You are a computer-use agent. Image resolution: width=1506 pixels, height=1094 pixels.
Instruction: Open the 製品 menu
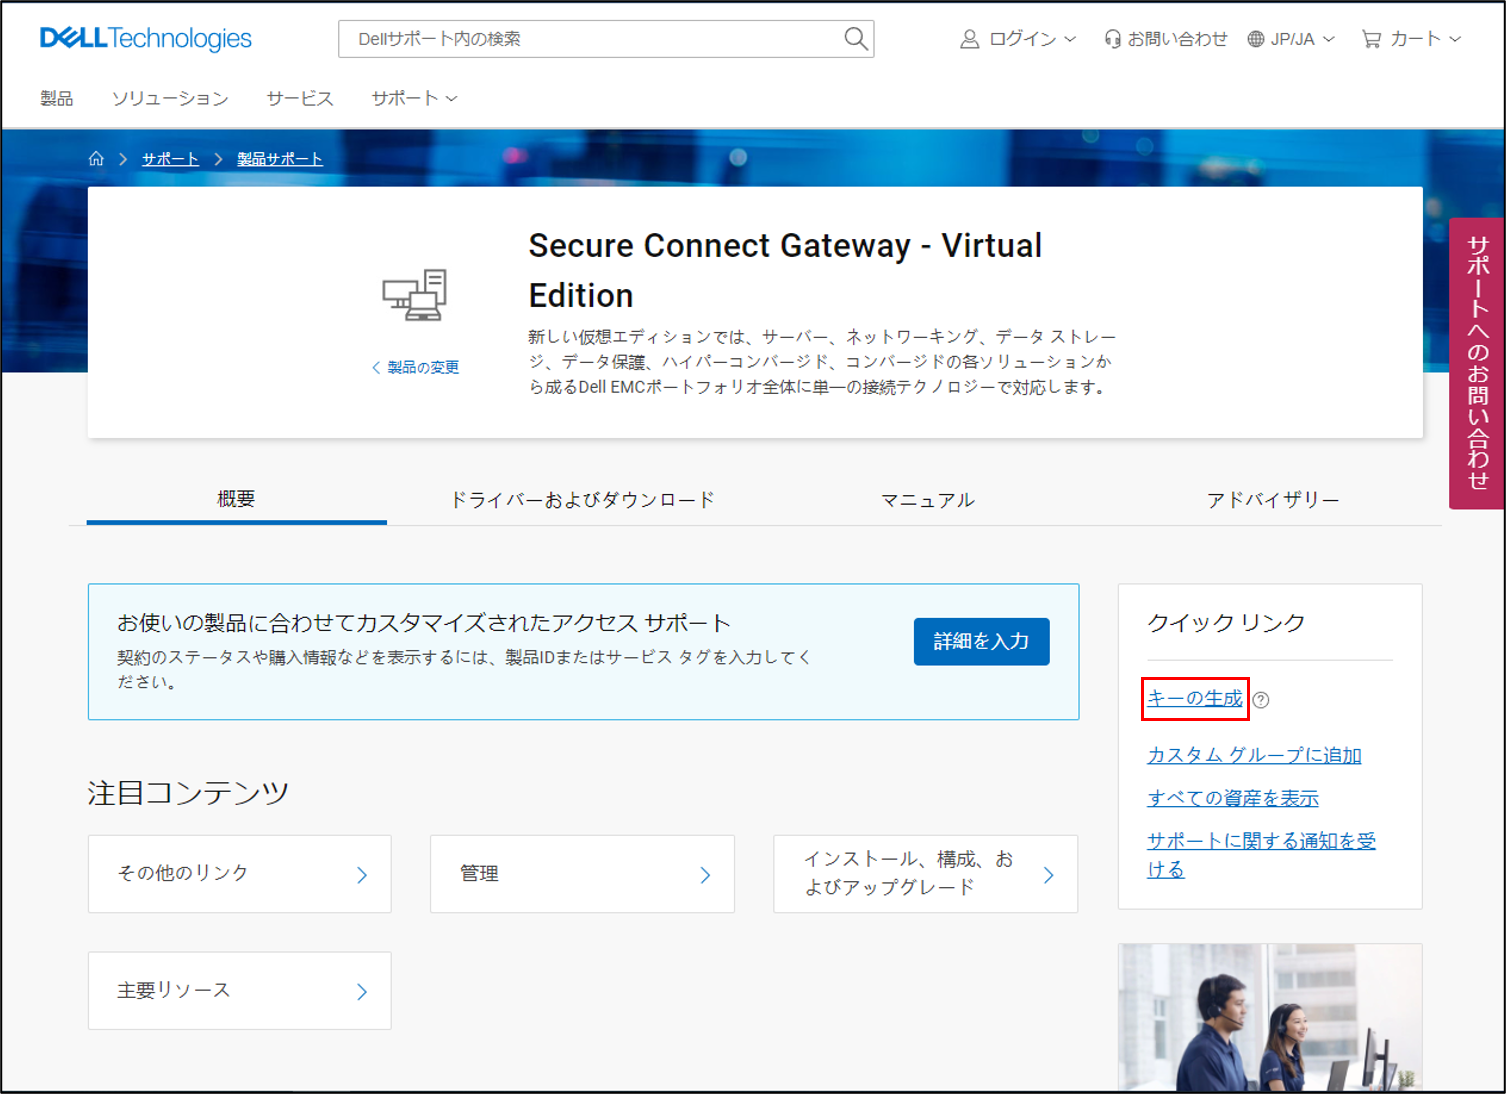coord(57,98)
